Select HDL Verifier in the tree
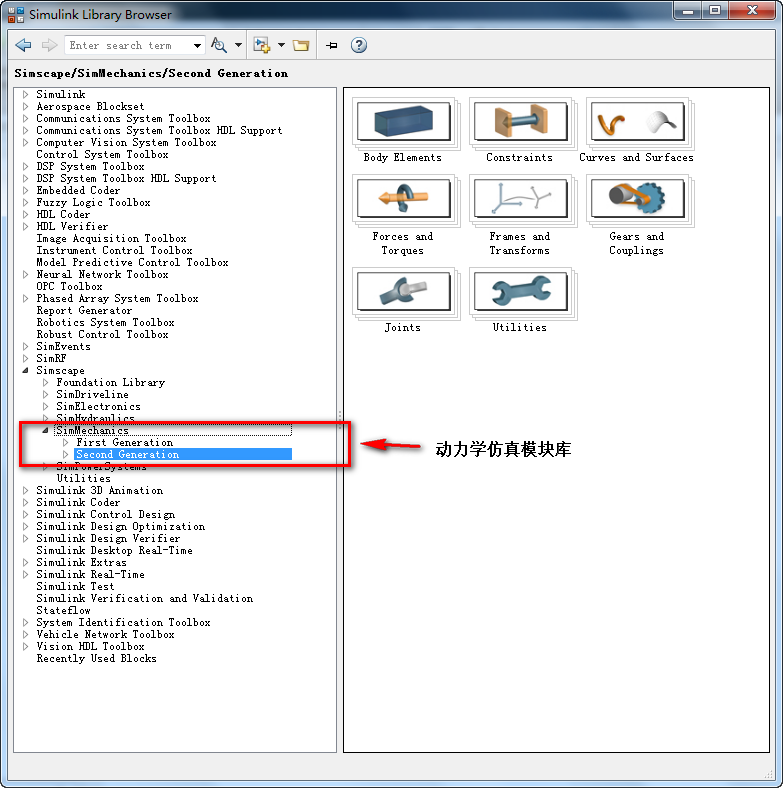The height and width of the screenshot is (788, 783). tap(72, 227)
